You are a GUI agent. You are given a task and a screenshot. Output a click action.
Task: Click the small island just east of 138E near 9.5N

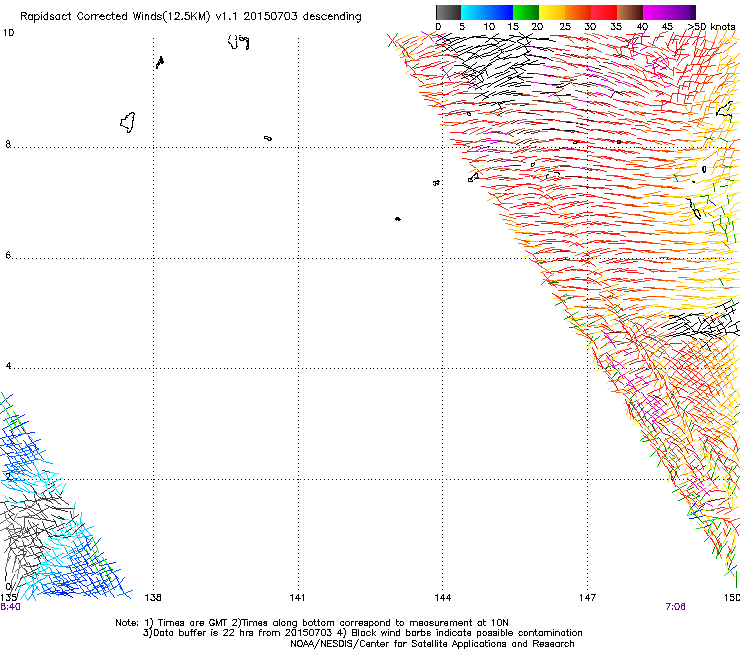(160, 62)
